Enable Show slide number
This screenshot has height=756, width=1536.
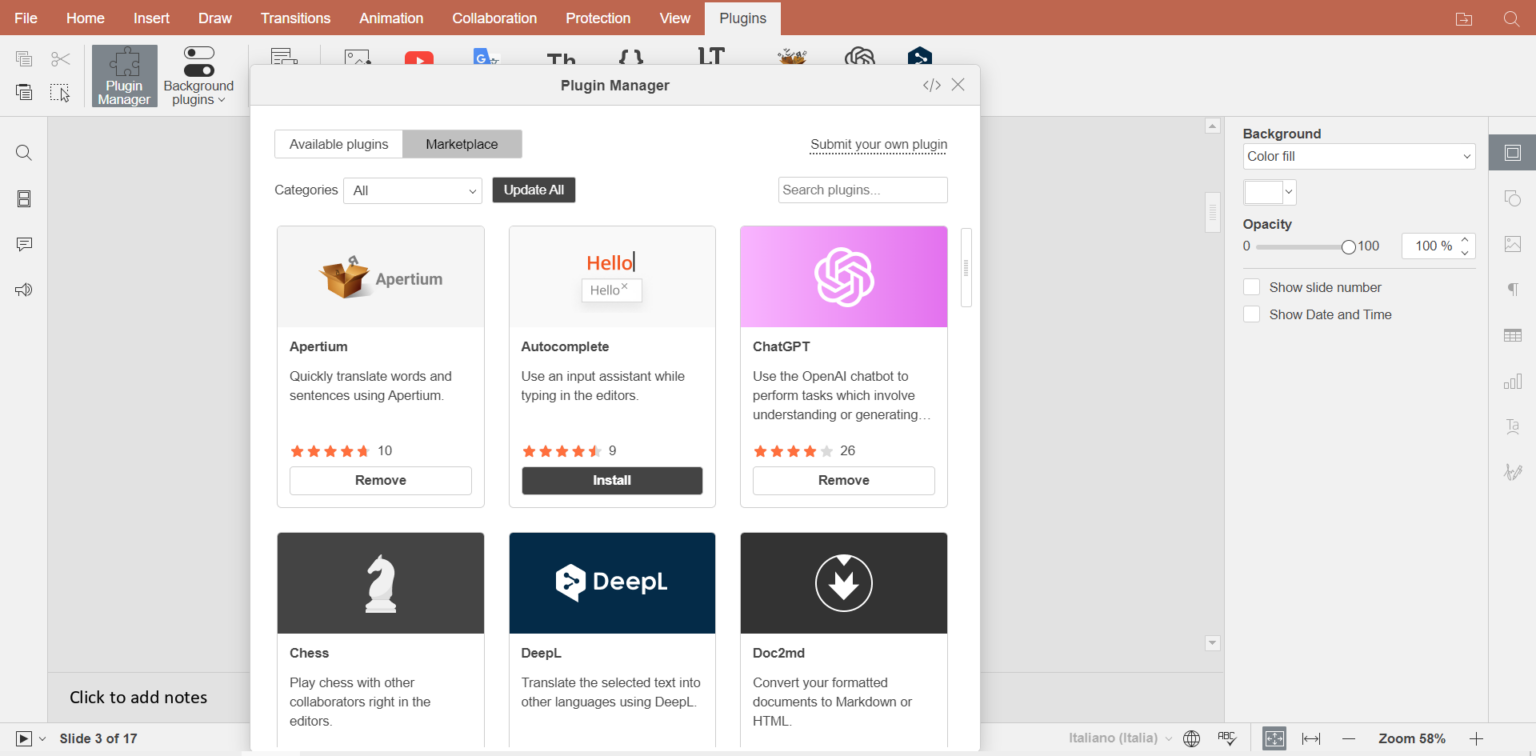[1251, 286]
